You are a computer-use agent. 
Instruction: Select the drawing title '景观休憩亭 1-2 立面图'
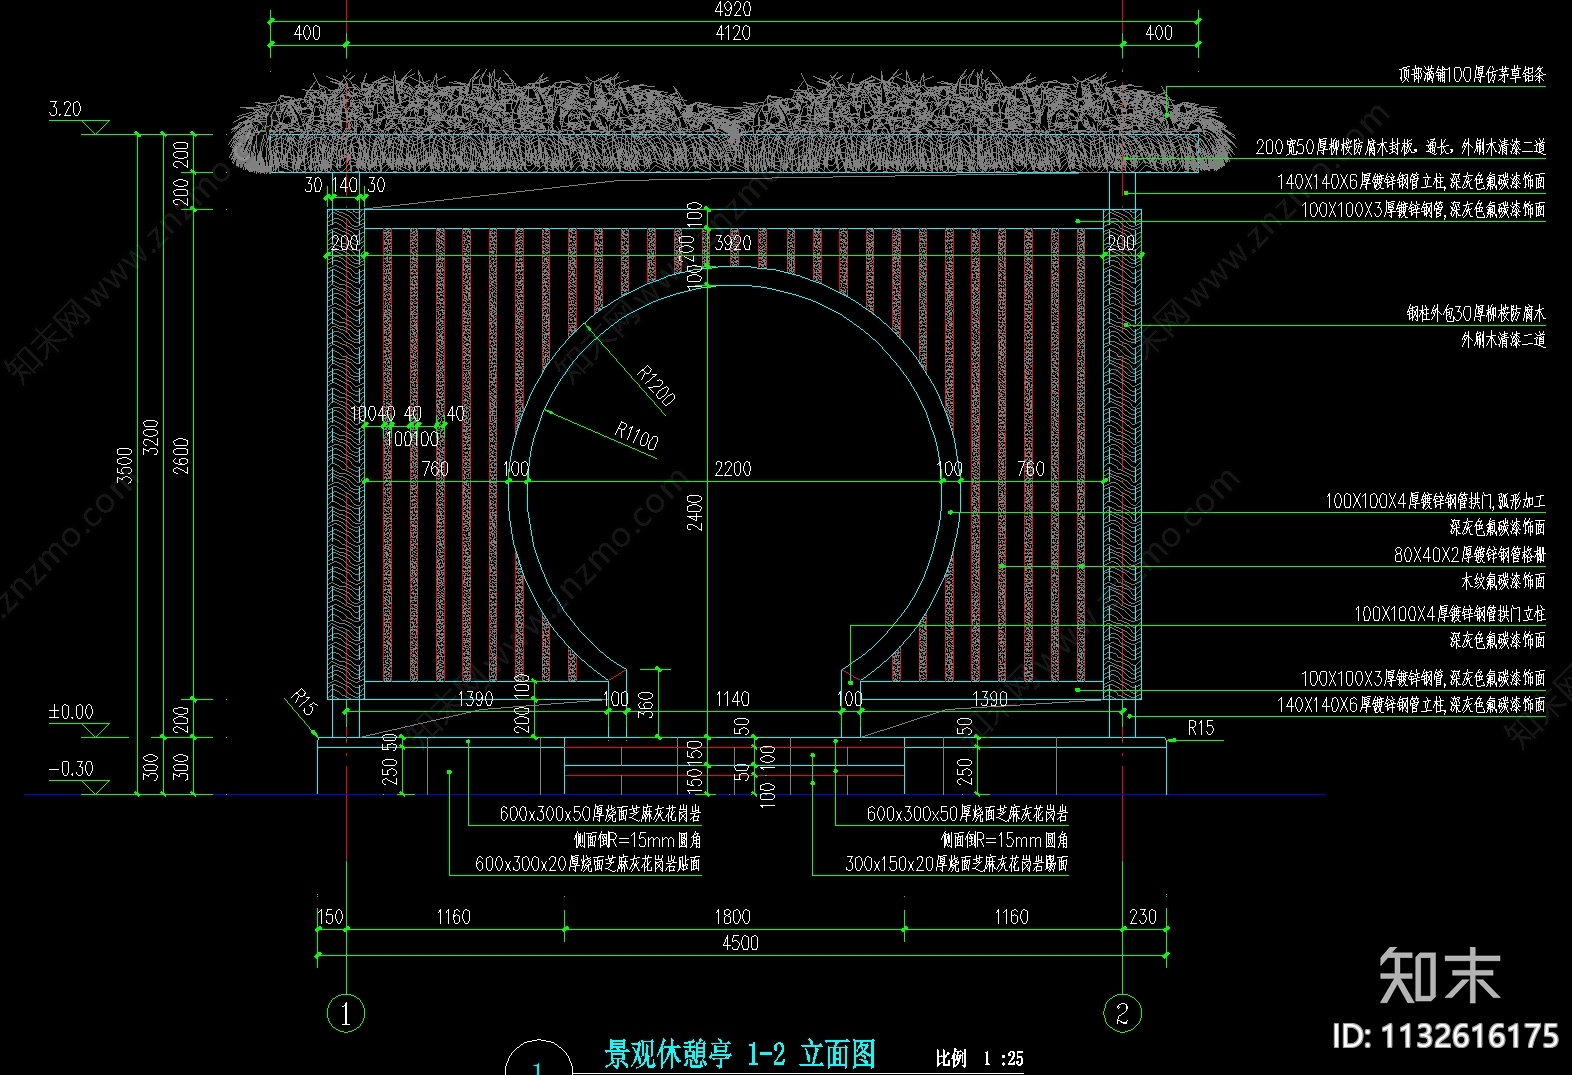click(740, 1053)
